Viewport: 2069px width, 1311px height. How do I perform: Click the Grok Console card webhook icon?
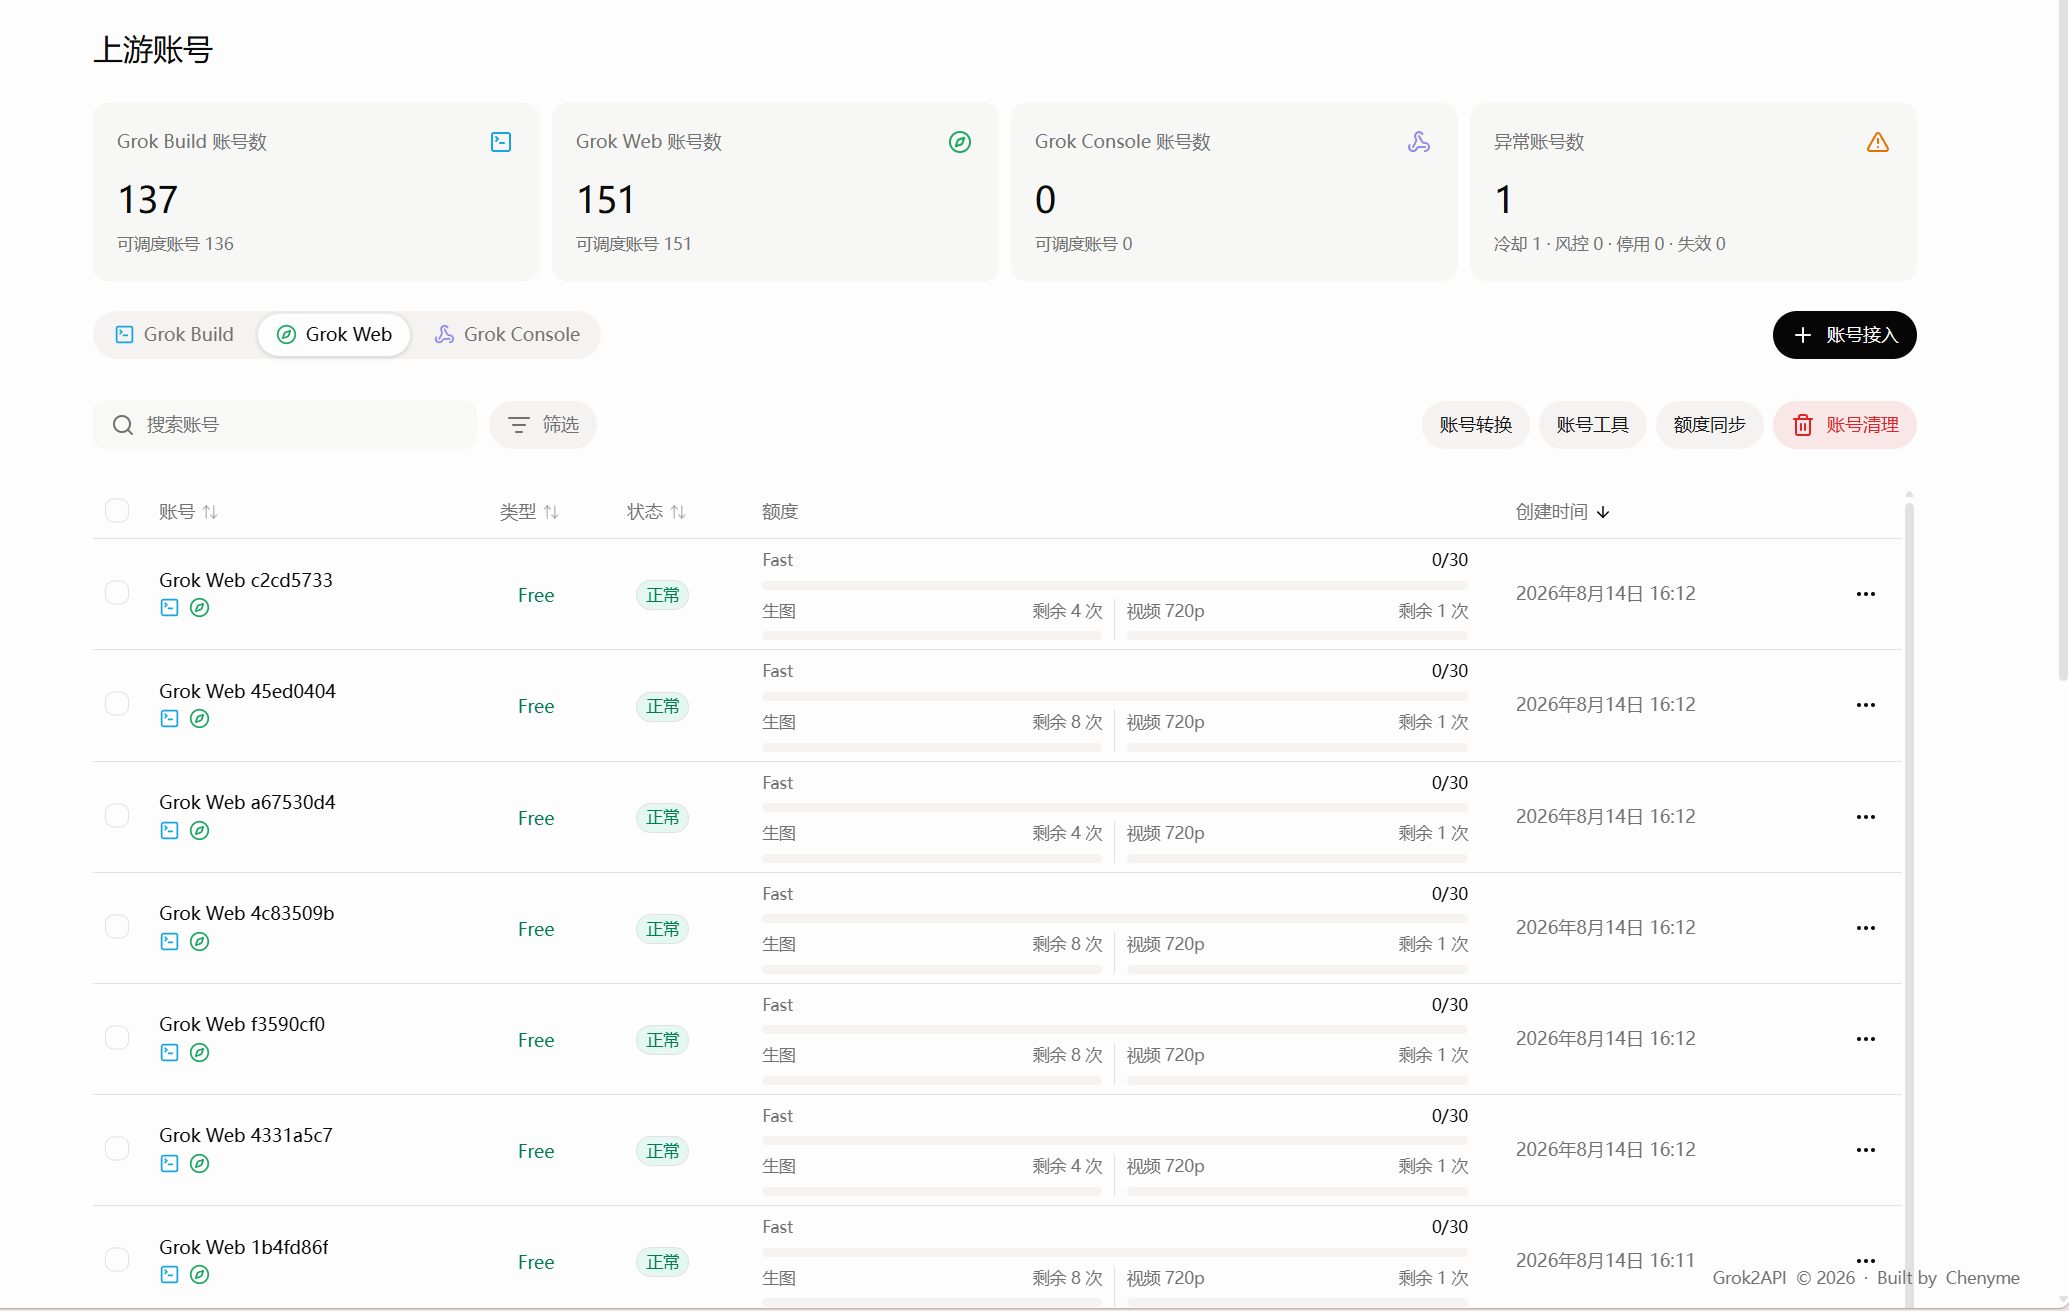coord(1419,142)
